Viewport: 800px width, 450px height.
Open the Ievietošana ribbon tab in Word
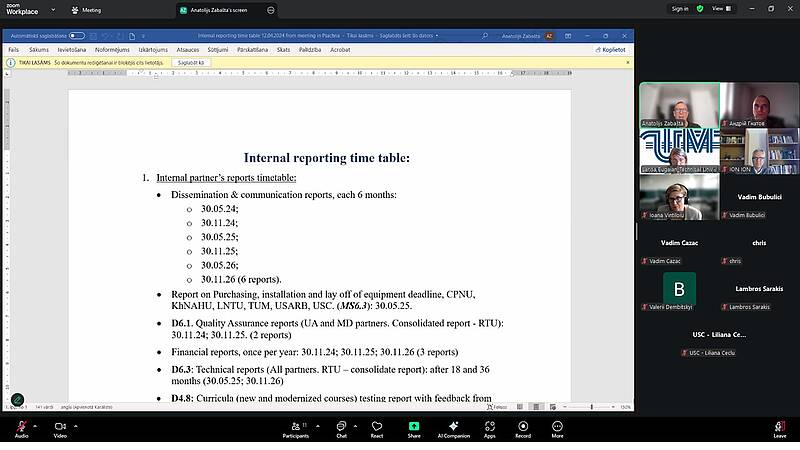[71, 48]
